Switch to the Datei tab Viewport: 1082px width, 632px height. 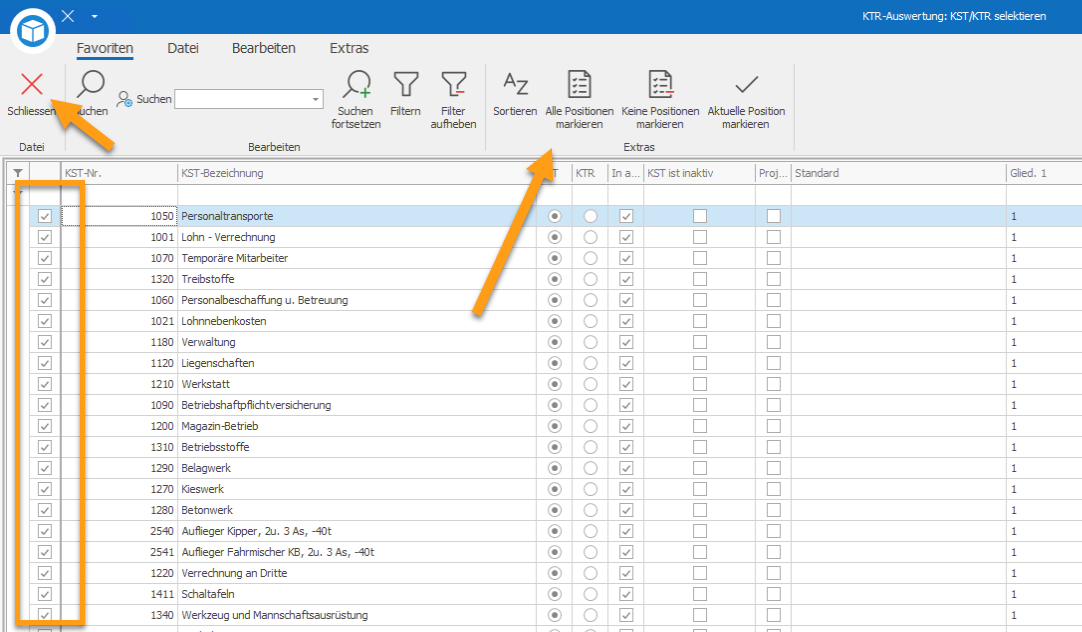pyautogui.click(x=183, y=48)
